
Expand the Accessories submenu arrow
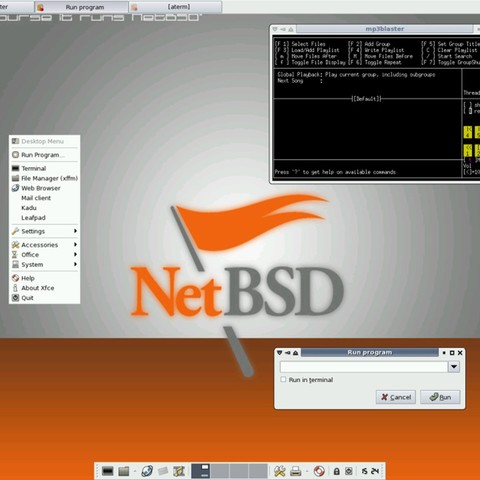click(x=75, y=244)
